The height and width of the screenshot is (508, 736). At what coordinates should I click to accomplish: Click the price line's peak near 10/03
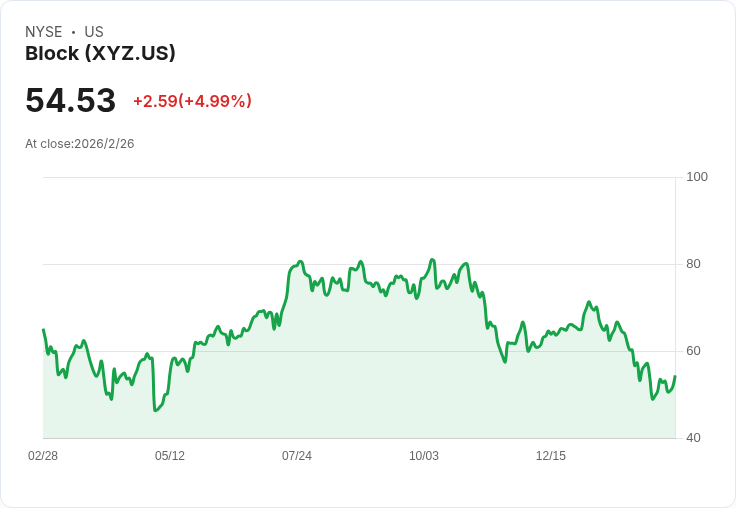tap(432, 260)
